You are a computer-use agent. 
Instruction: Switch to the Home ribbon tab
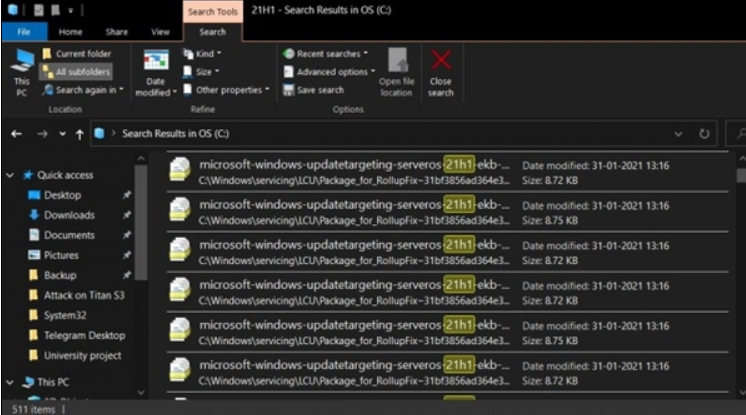(x=70, y=32)
